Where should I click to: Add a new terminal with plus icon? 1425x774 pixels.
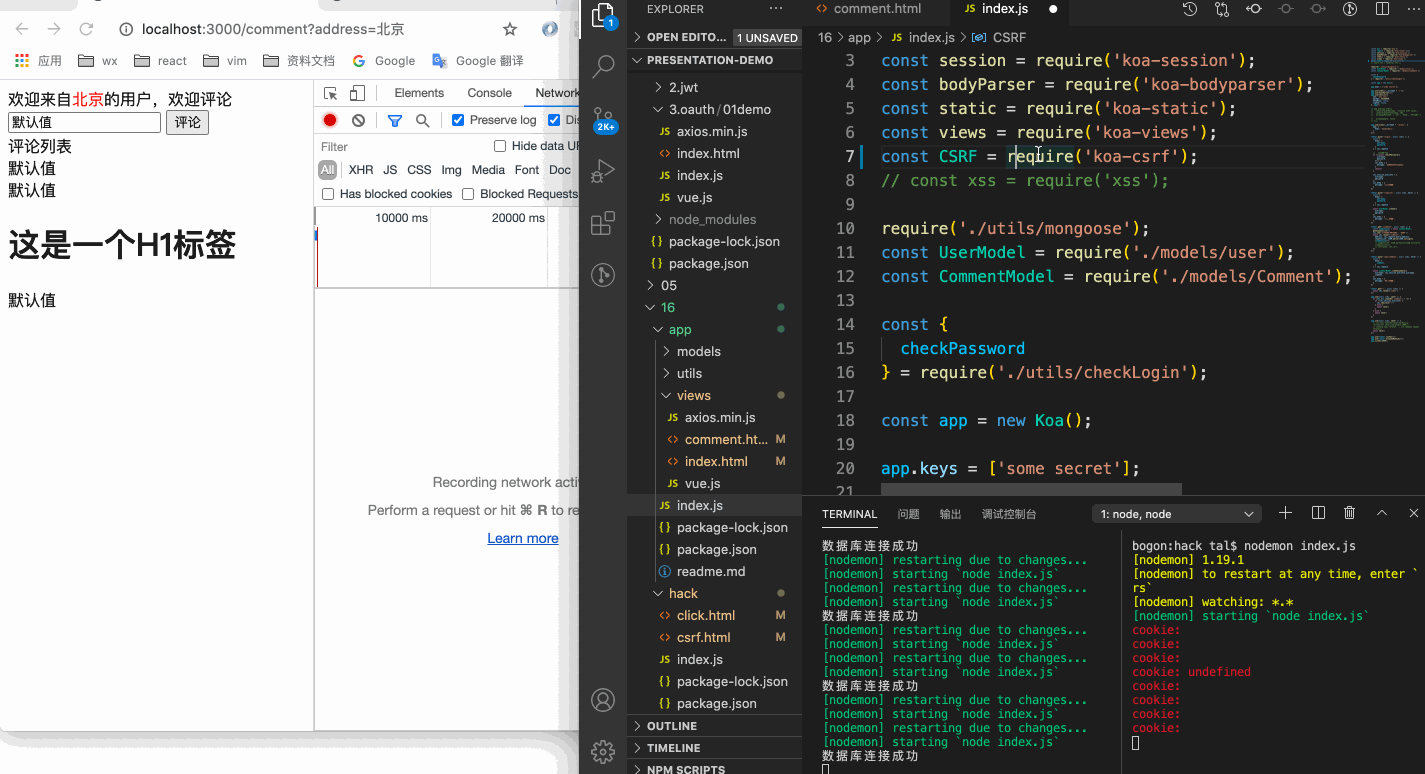[1286, 513]
